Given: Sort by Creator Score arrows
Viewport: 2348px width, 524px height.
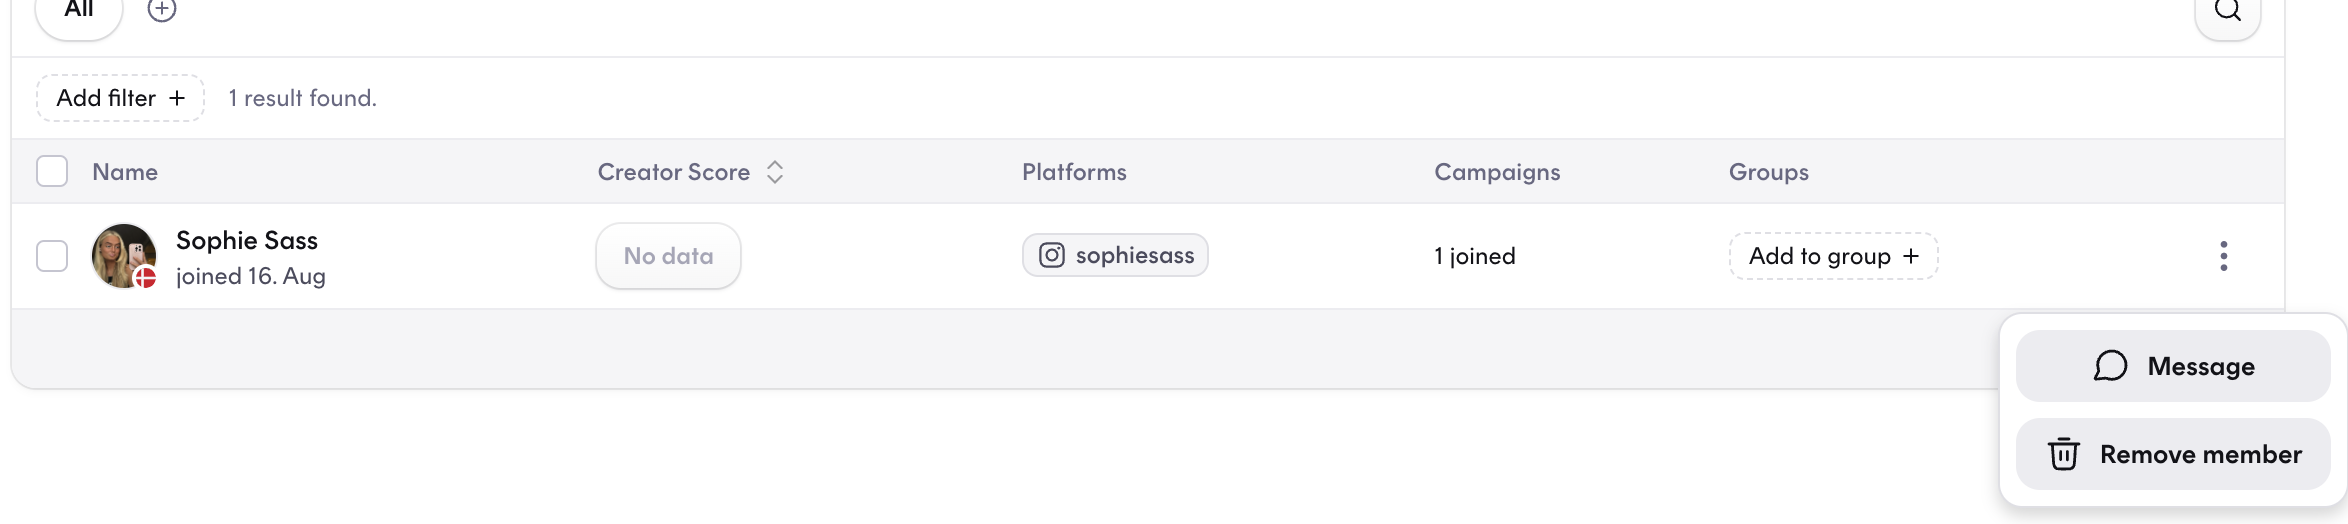Looking at the screenshot, I should [775, 172].
